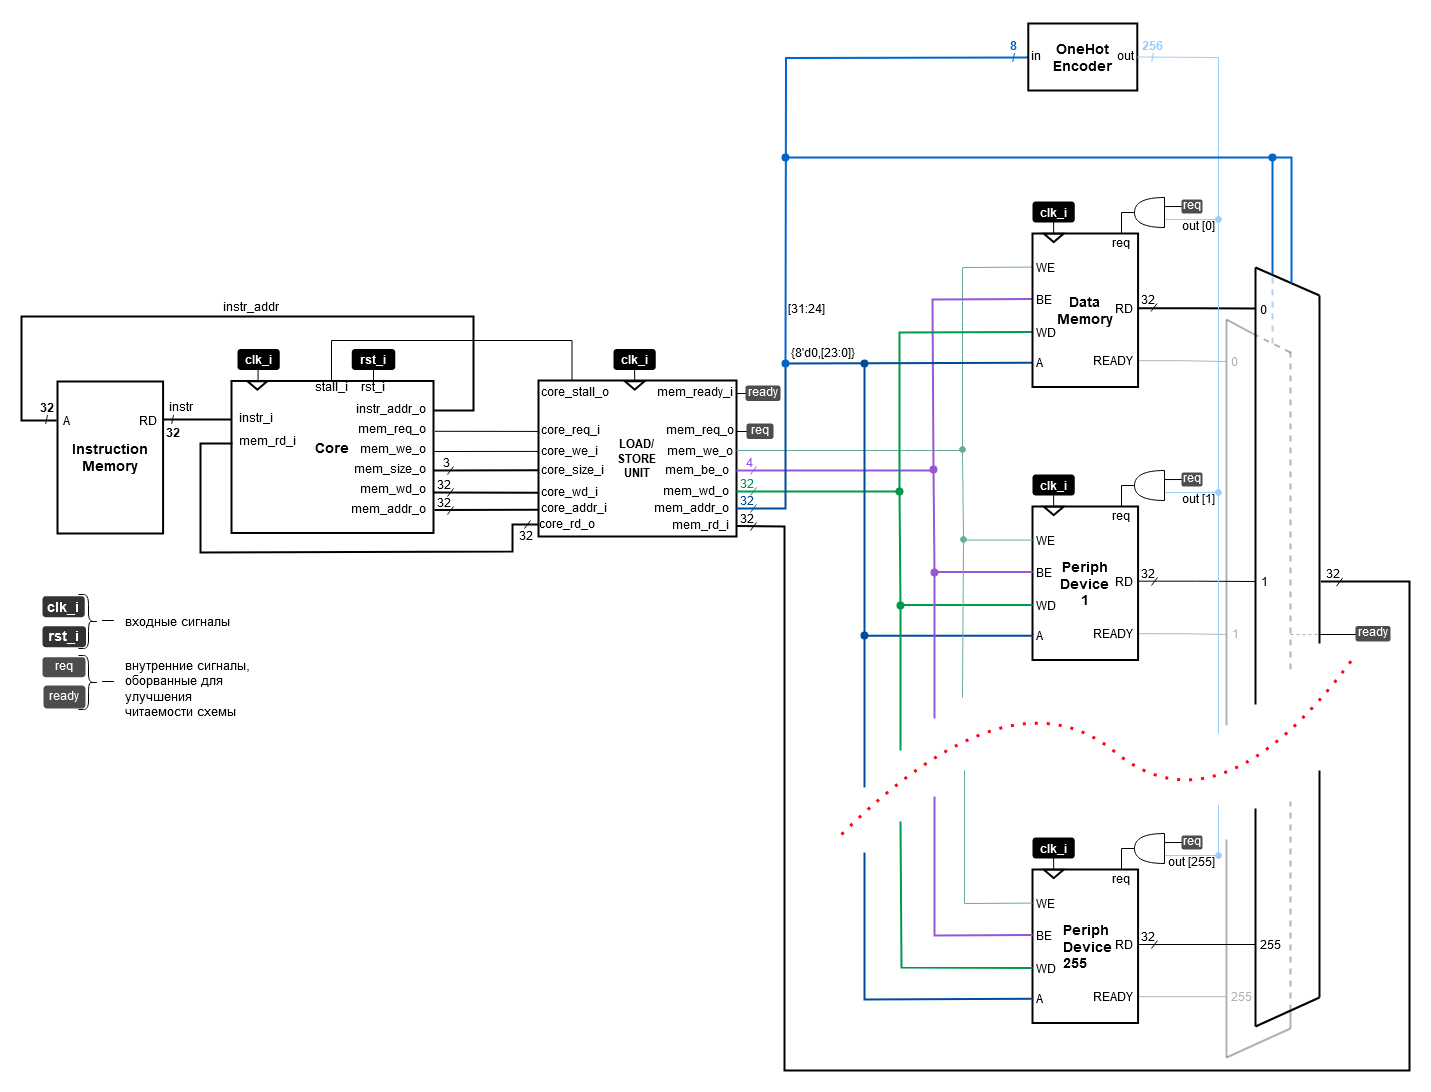Click the AND gate above Data Memory
This screenshot has height=1092, width=1431.
click(1150, 212)
